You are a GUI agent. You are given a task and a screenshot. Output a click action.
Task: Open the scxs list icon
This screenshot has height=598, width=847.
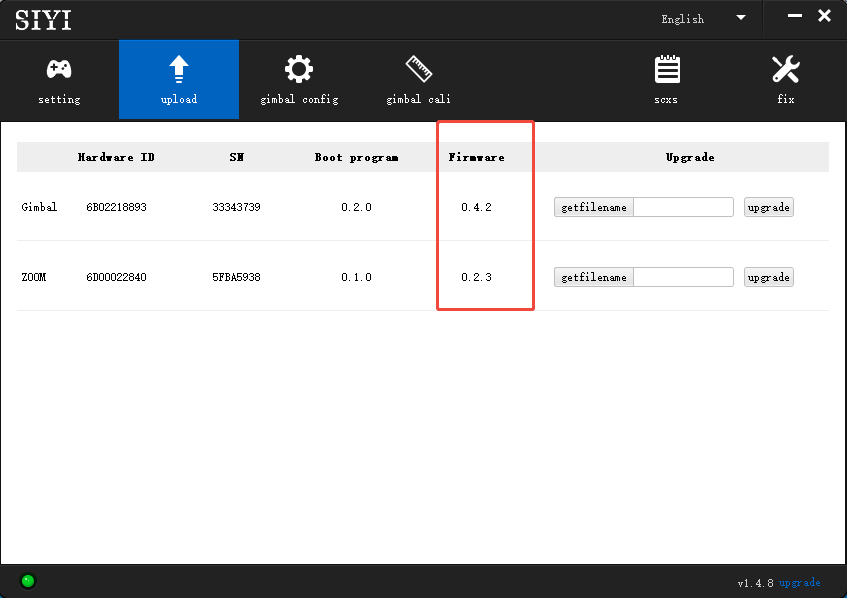tap(666, 70)
